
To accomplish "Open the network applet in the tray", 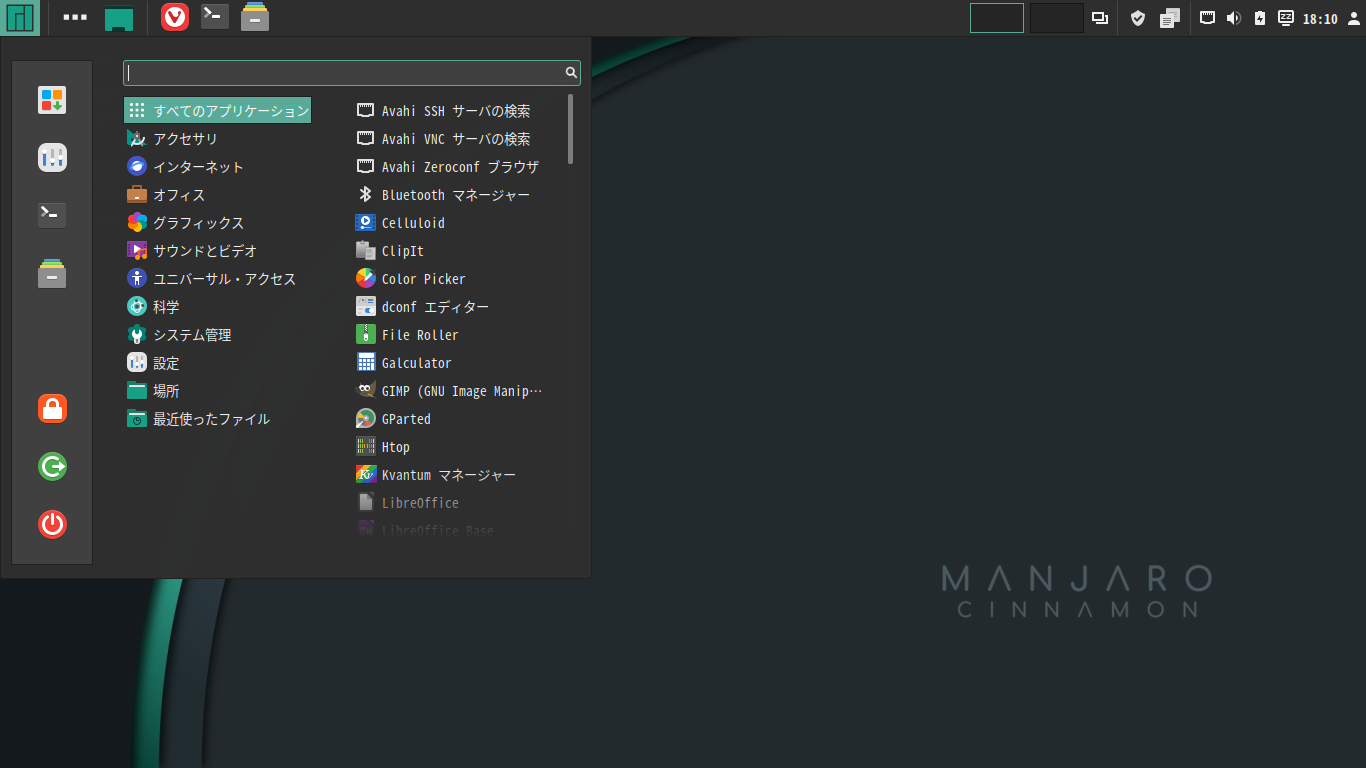I will click(x=1208, y=18).
